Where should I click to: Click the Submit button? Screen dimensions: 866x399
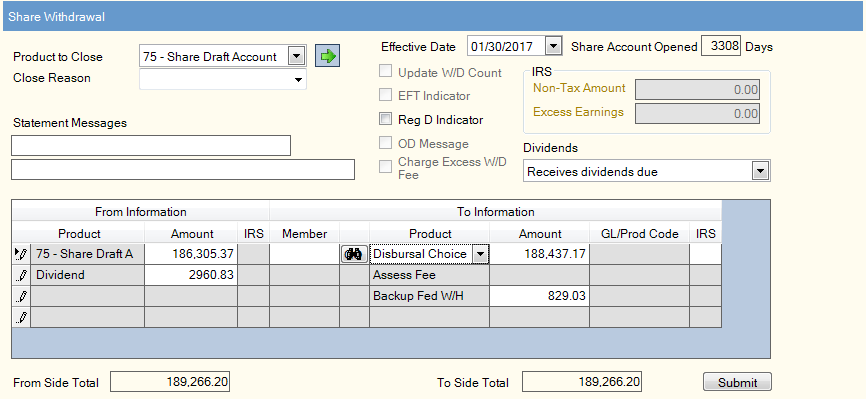pos(737,382)
